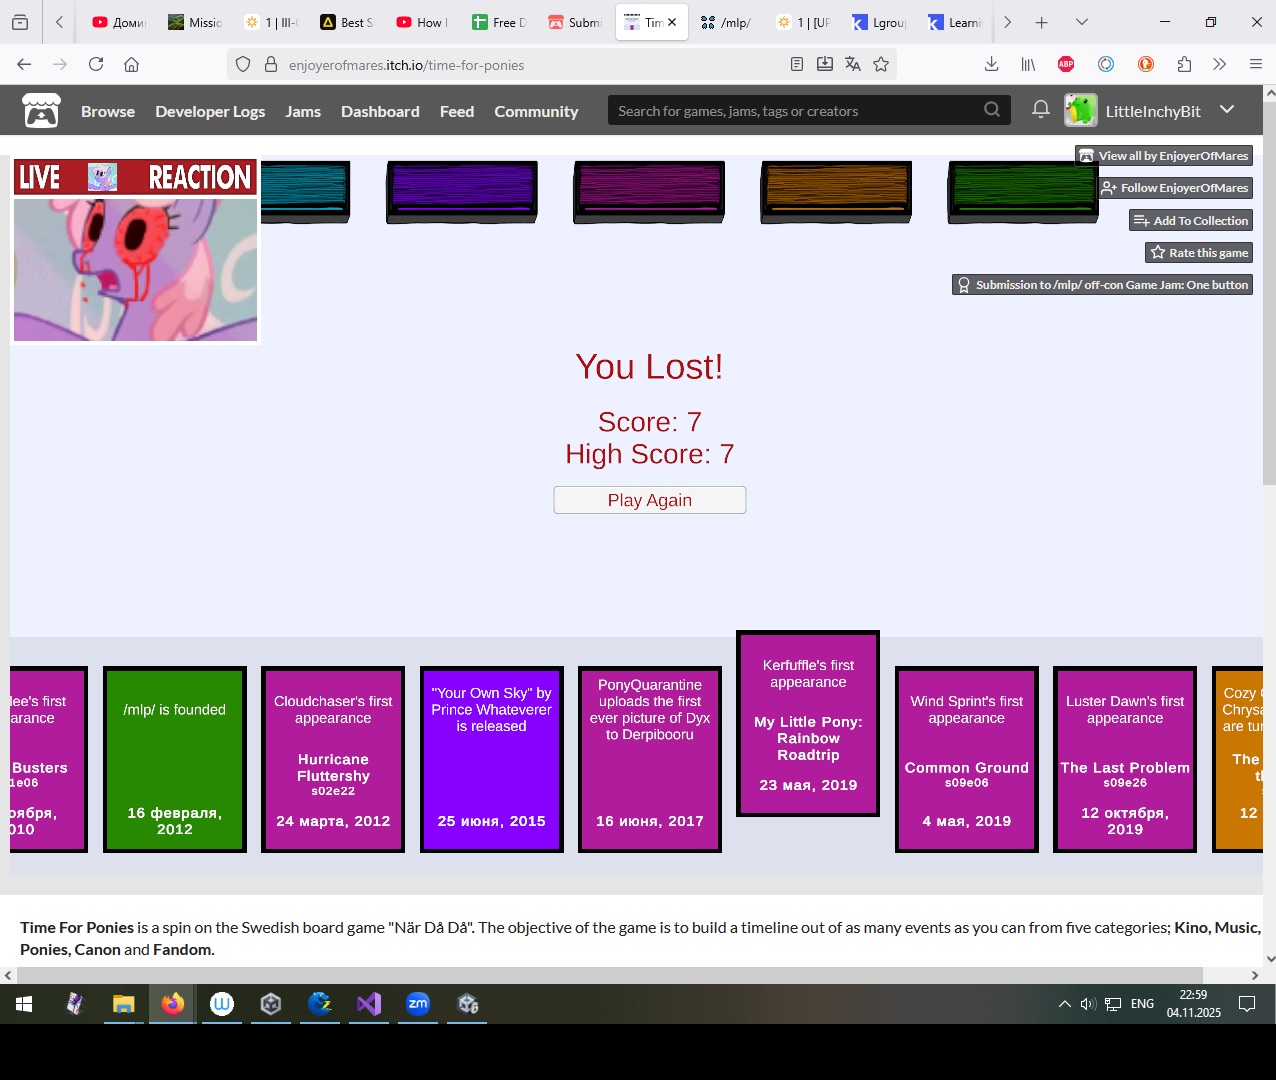Select the magenta category swatch button
Viewport: 1276px width, 1080px height.
click(x=649, y=191)
